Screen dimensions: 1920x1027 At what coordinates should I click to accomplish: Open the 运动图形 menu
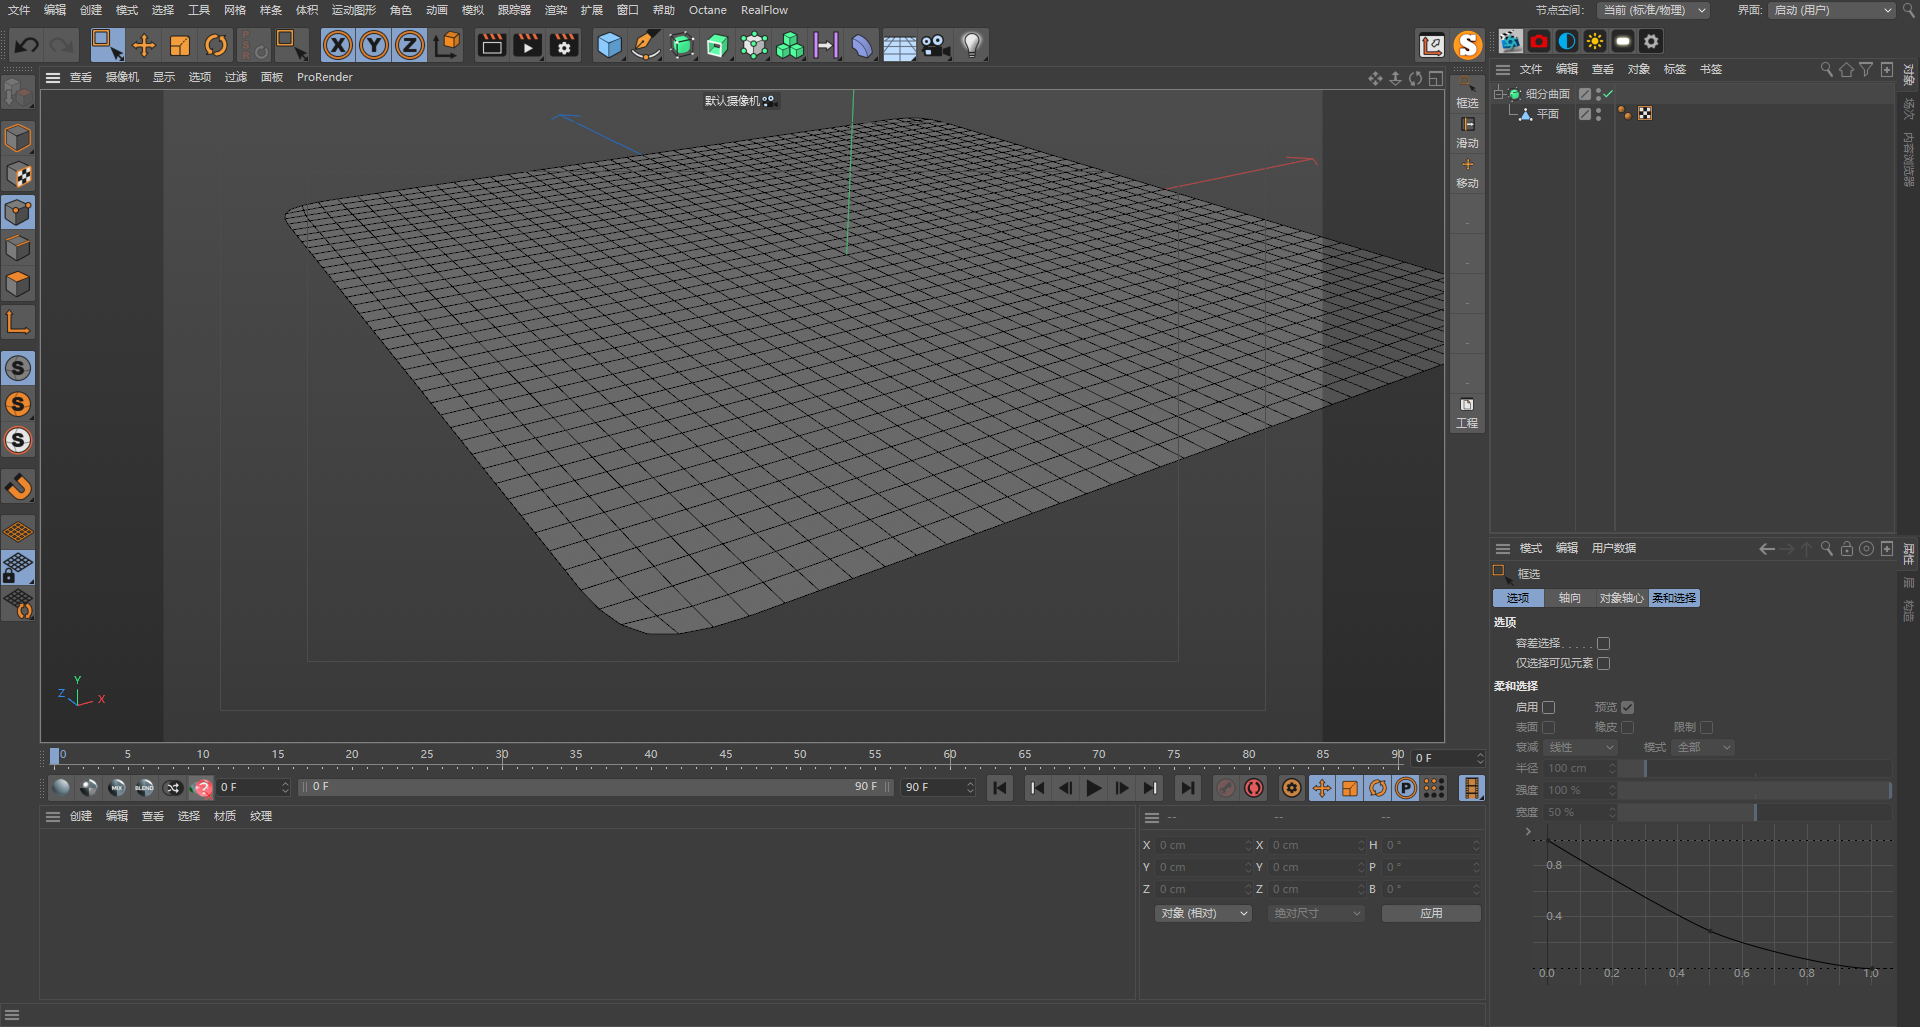coord(354,10)
